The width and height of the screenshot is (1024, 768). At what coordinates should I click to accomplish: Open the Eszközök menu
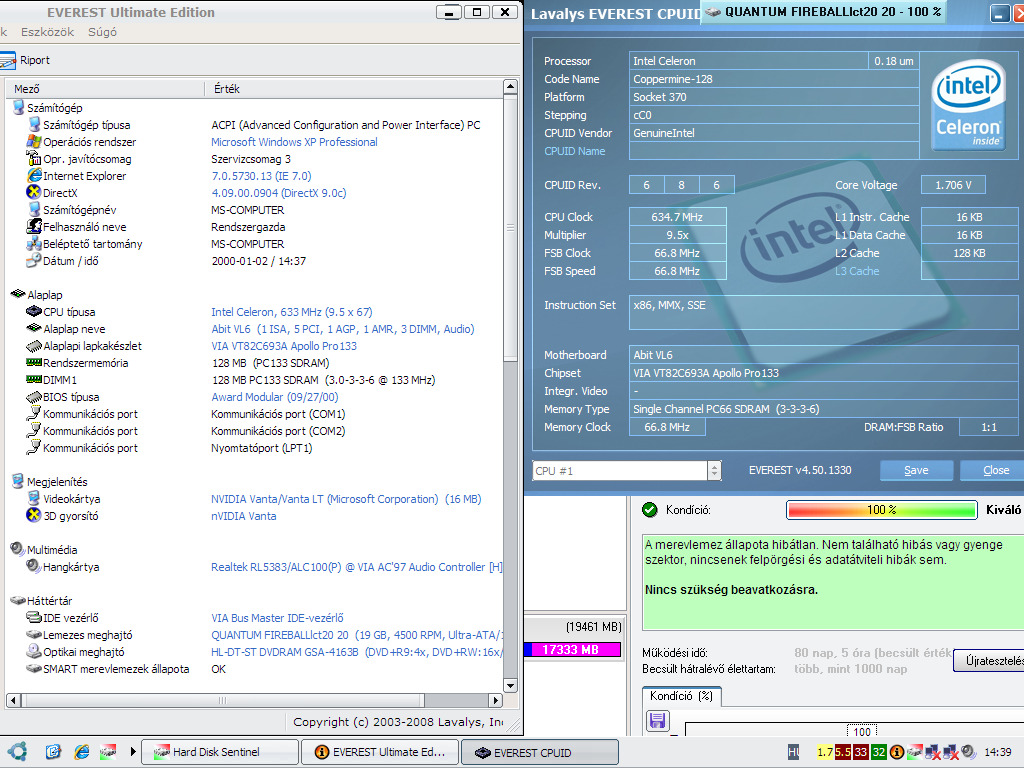47,32
